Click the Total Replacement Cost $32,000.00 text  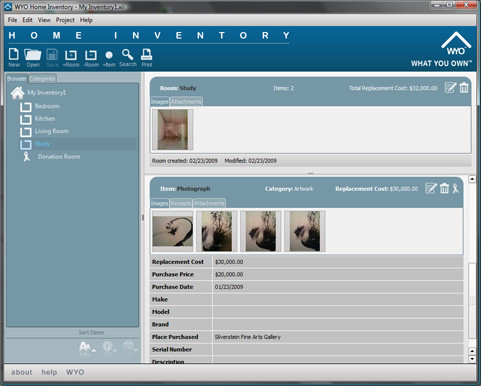point(393,88)
